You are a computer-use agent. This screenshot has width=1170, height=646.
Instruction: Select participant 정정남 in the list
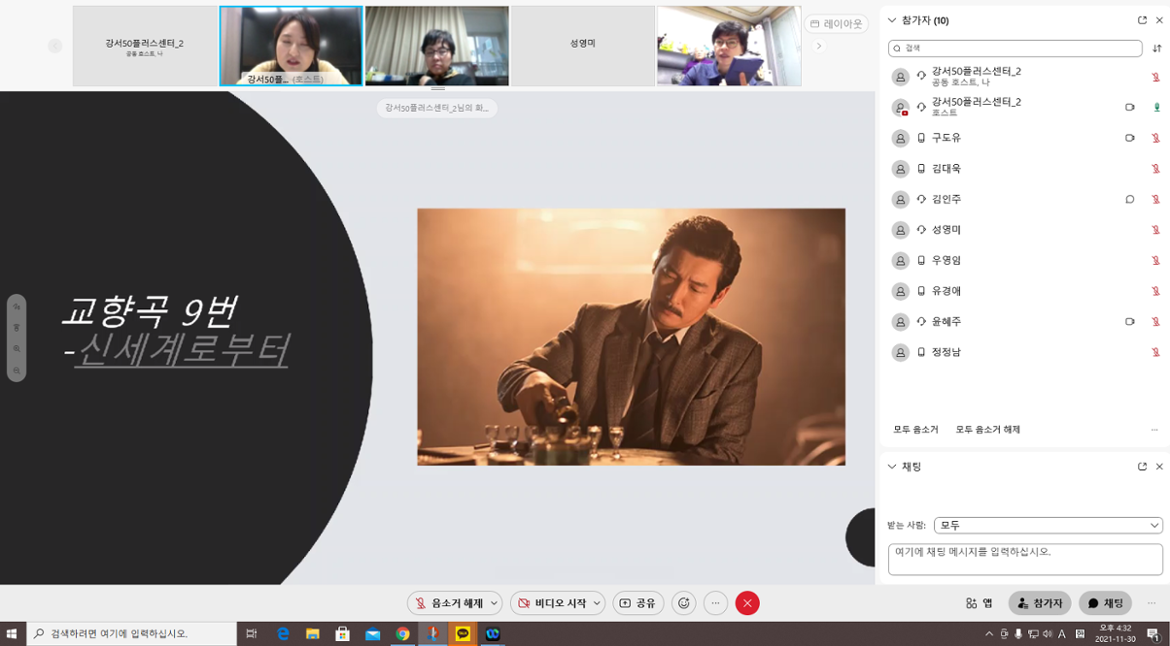coord(1022,352)
